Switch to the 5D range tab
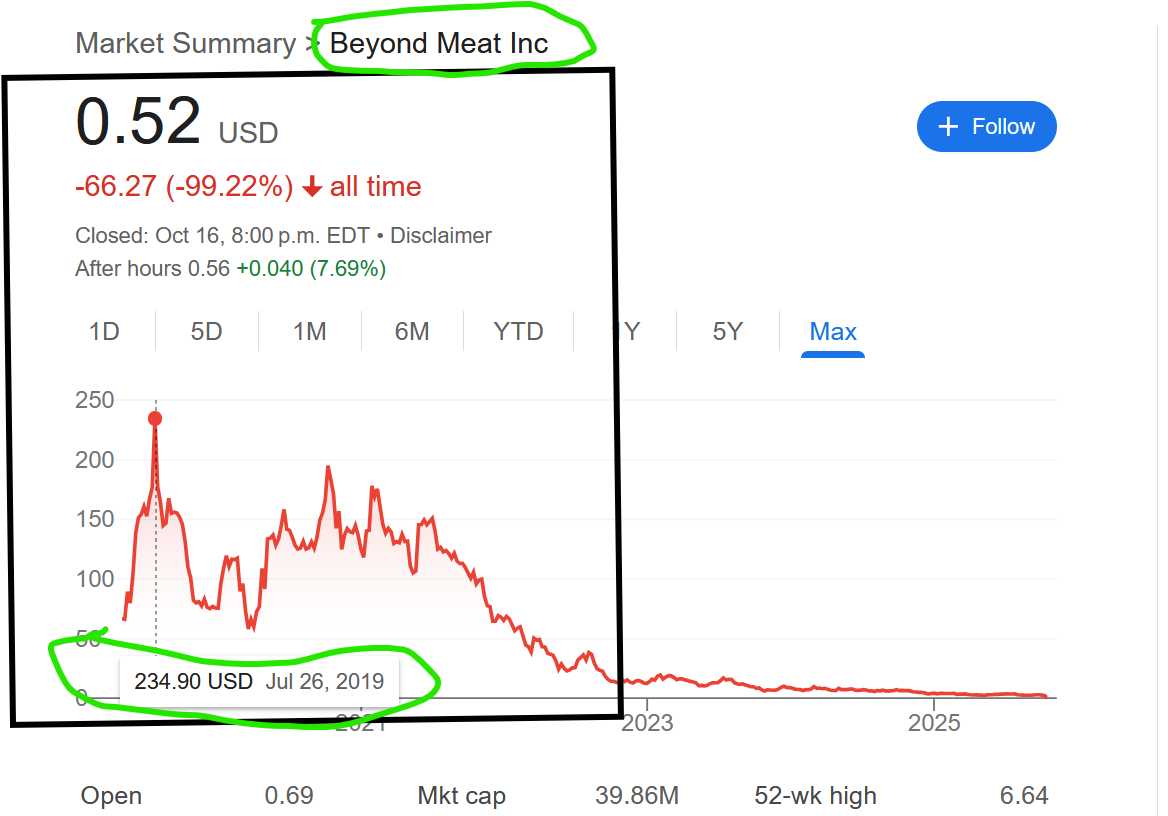This screenshot has width=1168, height=816. point(206,332)
